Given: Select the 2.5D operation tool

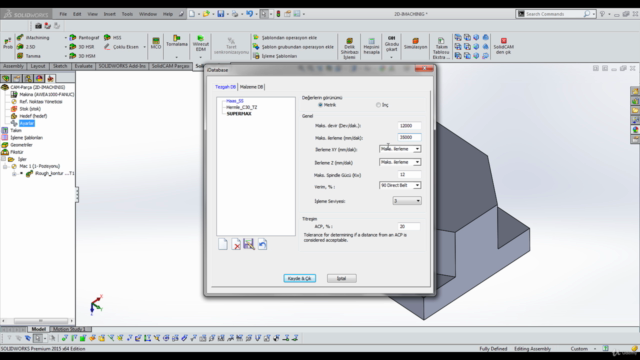Looking at the screenshot, I should (x=27, y=47).
